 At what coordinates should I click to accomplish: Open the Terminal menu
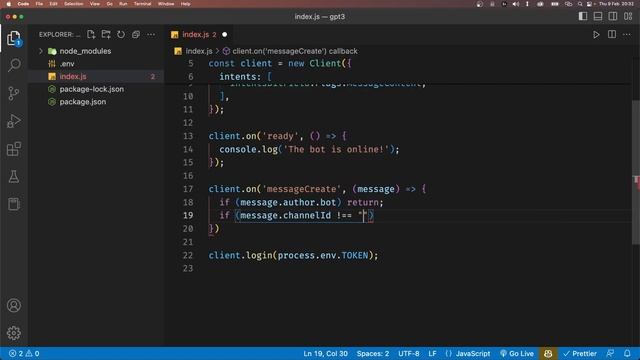pos(142,4)
